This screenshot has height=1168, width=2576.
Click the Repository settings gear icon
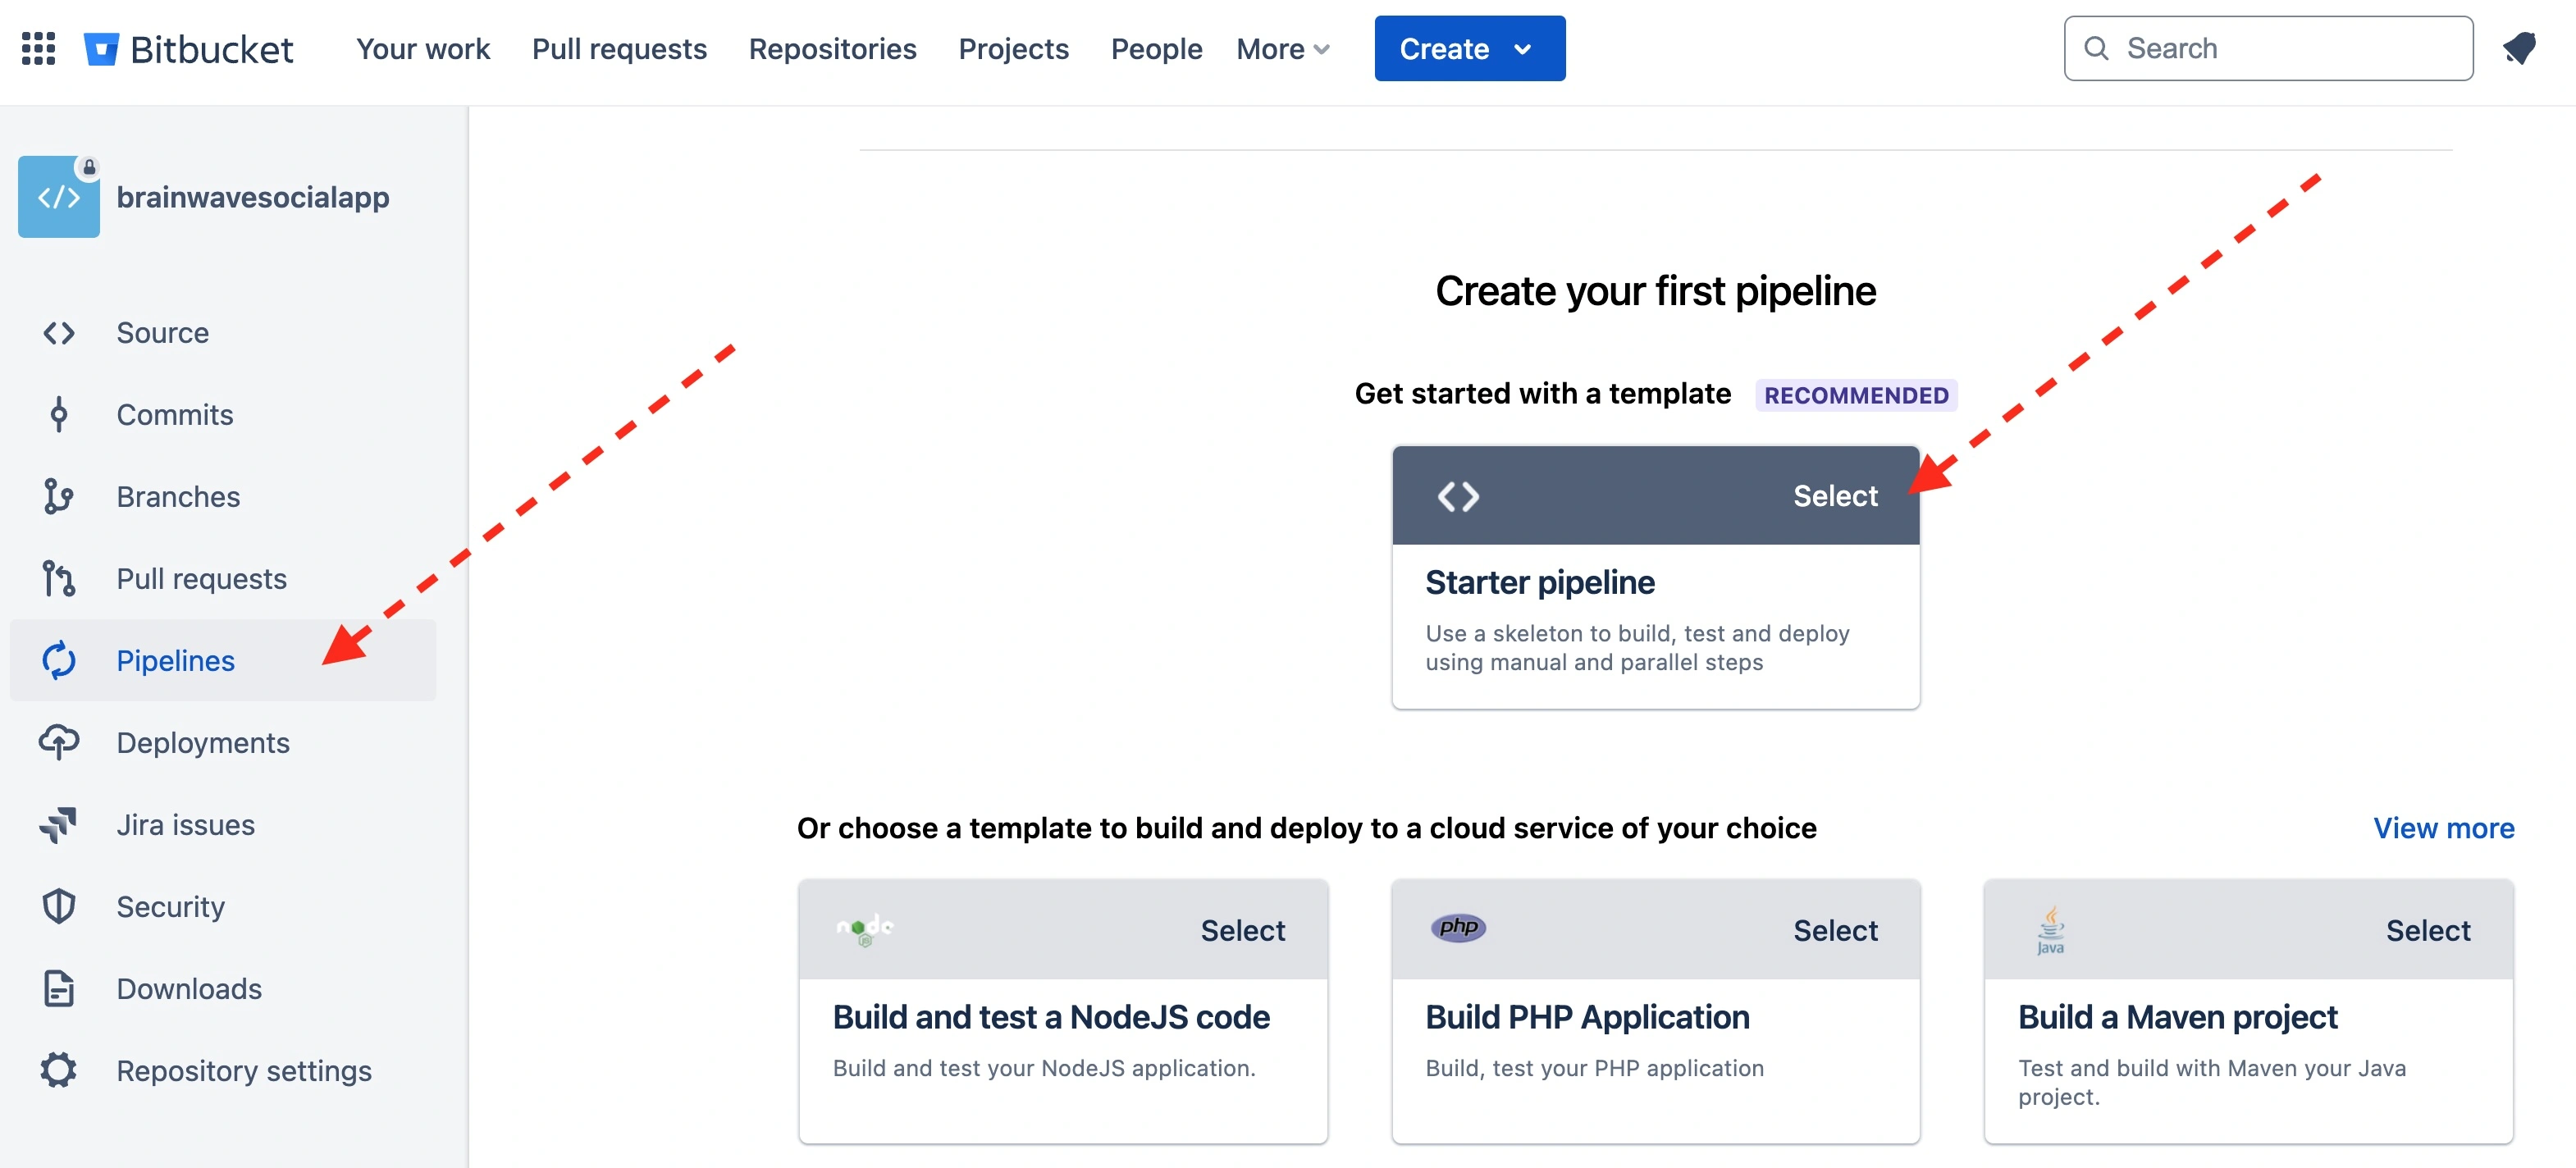point(59,1071)
